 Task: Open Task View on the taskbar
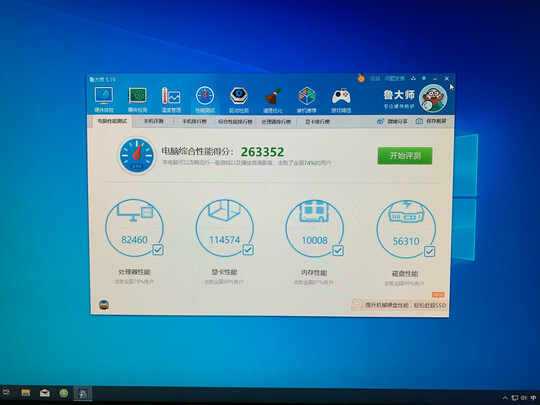[6, 393]
